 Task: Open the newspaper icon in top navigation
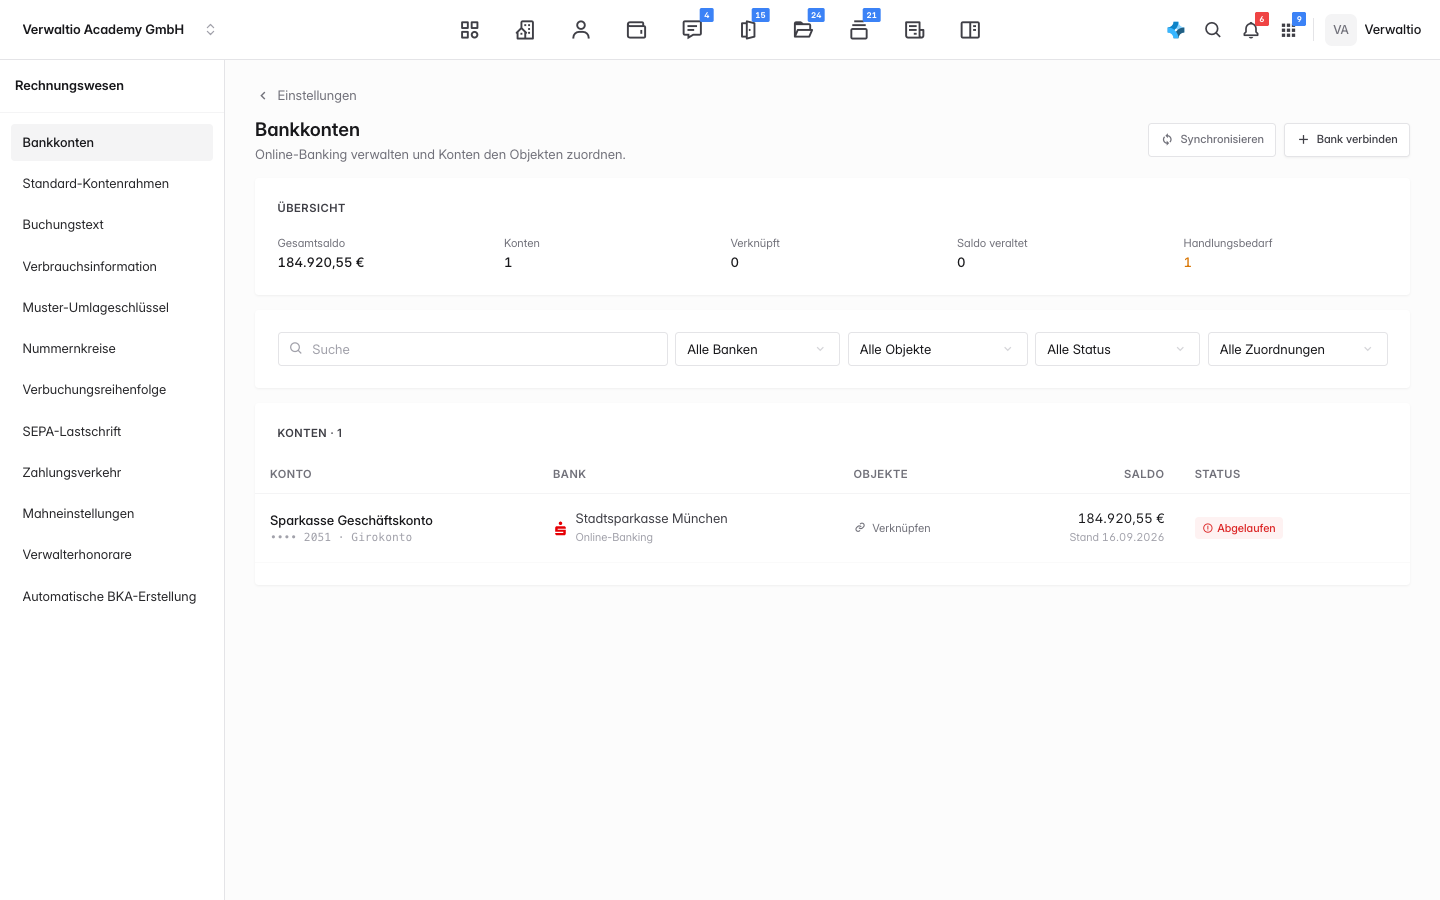pyautogui.click(x=914, y=30)
